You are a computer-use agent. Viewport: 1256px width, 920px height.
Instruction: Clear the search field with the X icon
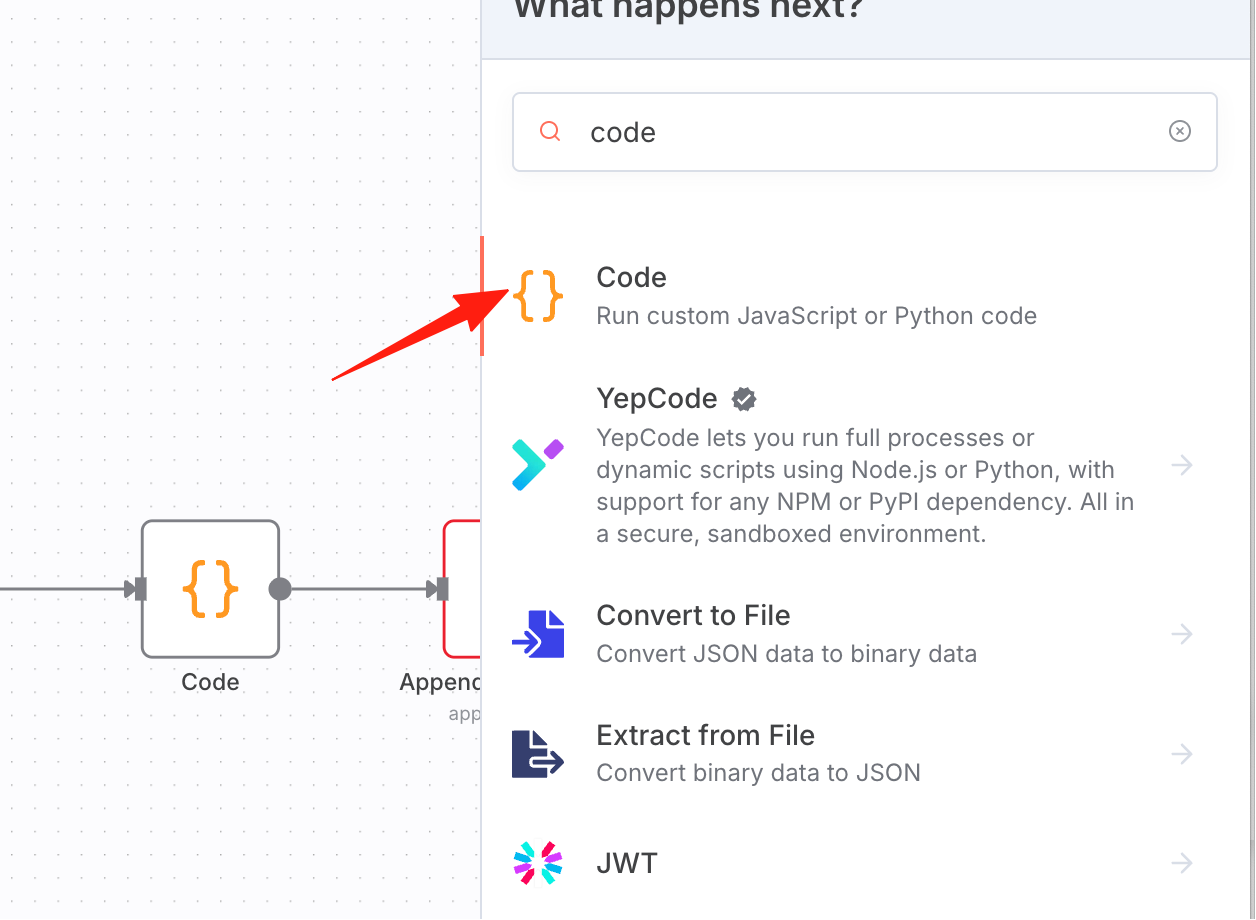pyautogui.click(x=1180, y=131)
